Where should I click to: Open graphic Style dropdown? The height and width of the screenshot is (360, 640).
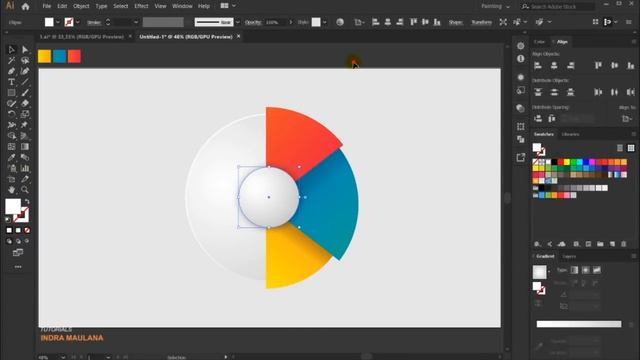click(324, 22)
